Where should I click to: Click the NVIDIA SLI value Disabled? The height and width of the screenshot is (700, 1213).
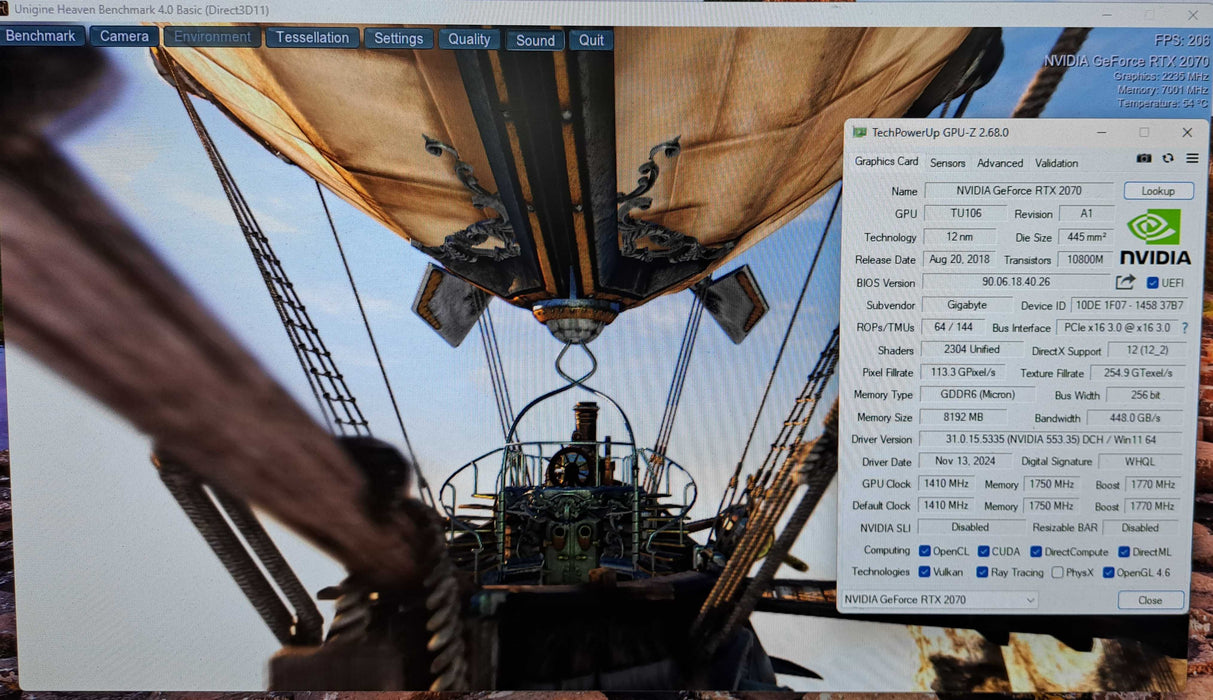(x=971, y=527)
